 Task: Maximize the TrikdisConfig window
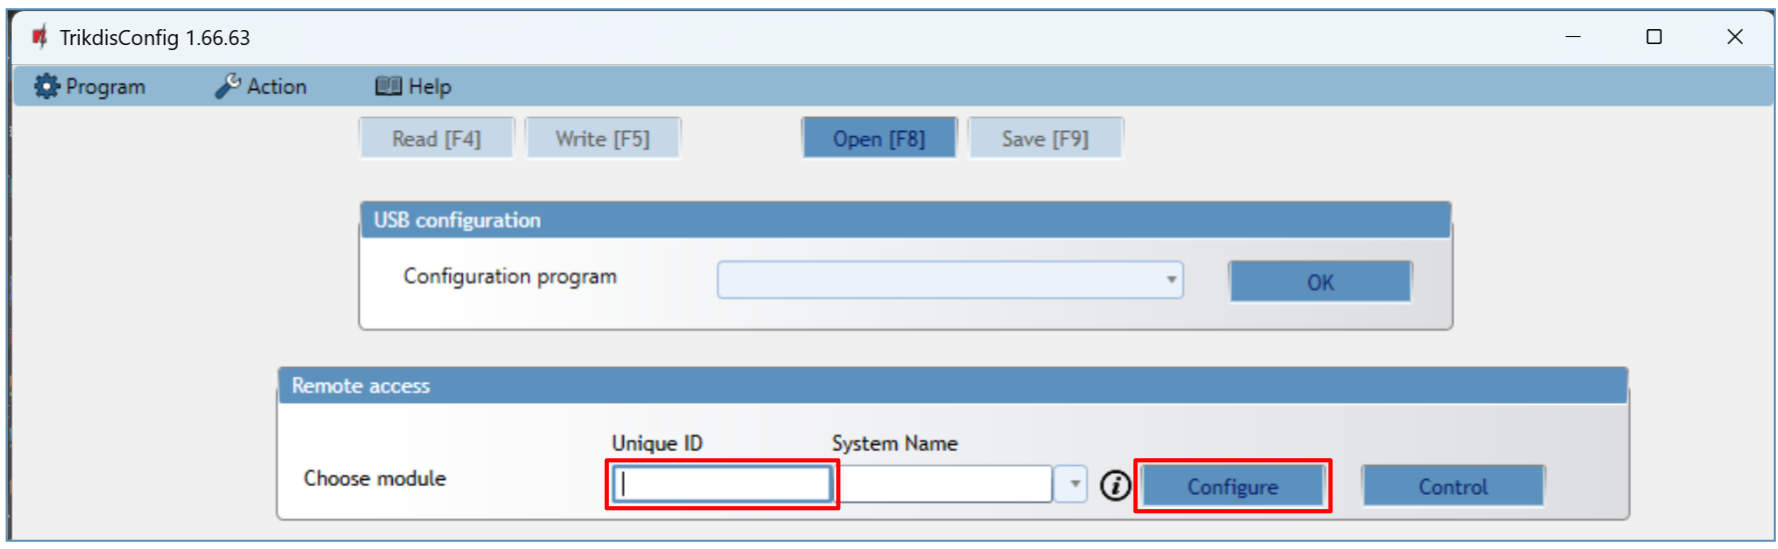pos(1654,37)
